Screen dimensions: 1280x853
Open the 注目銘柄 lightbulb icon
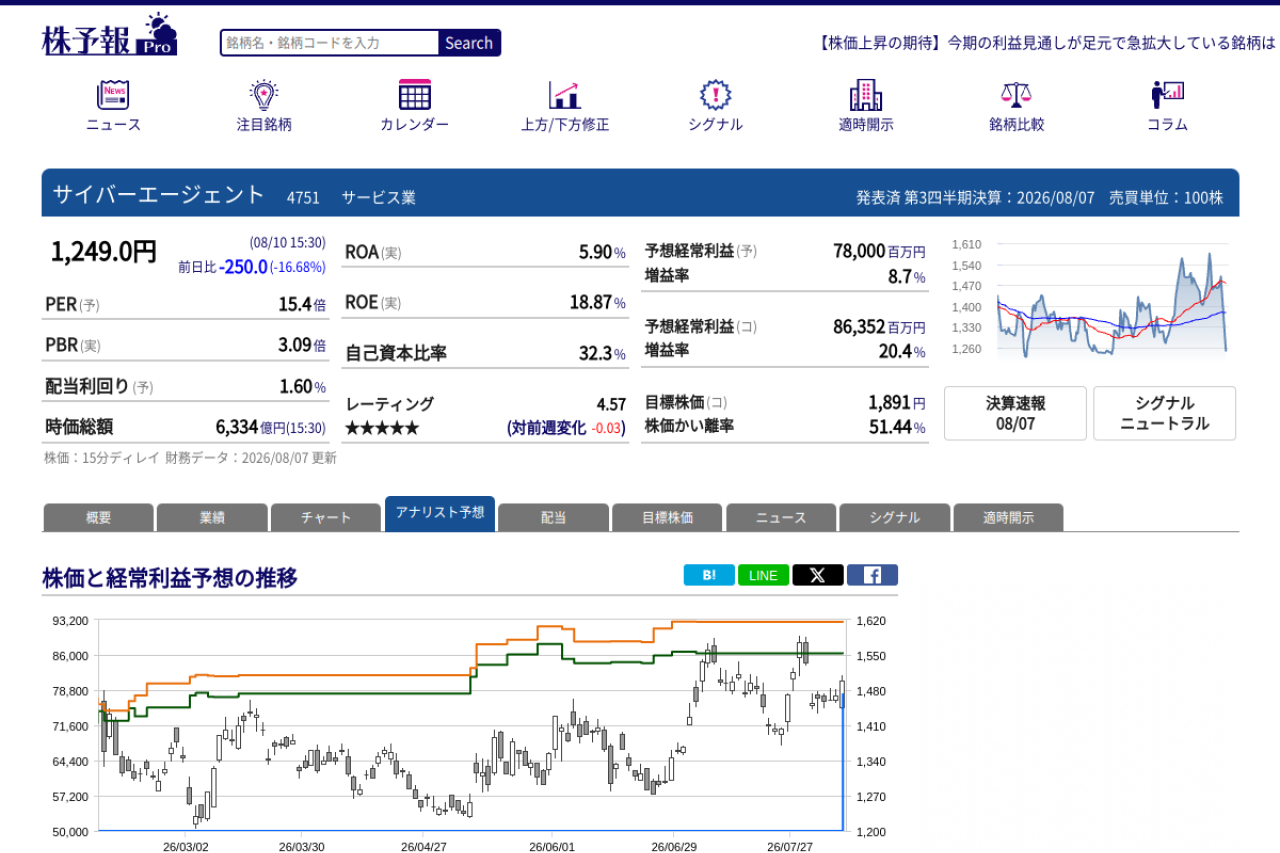click(264, 95)
